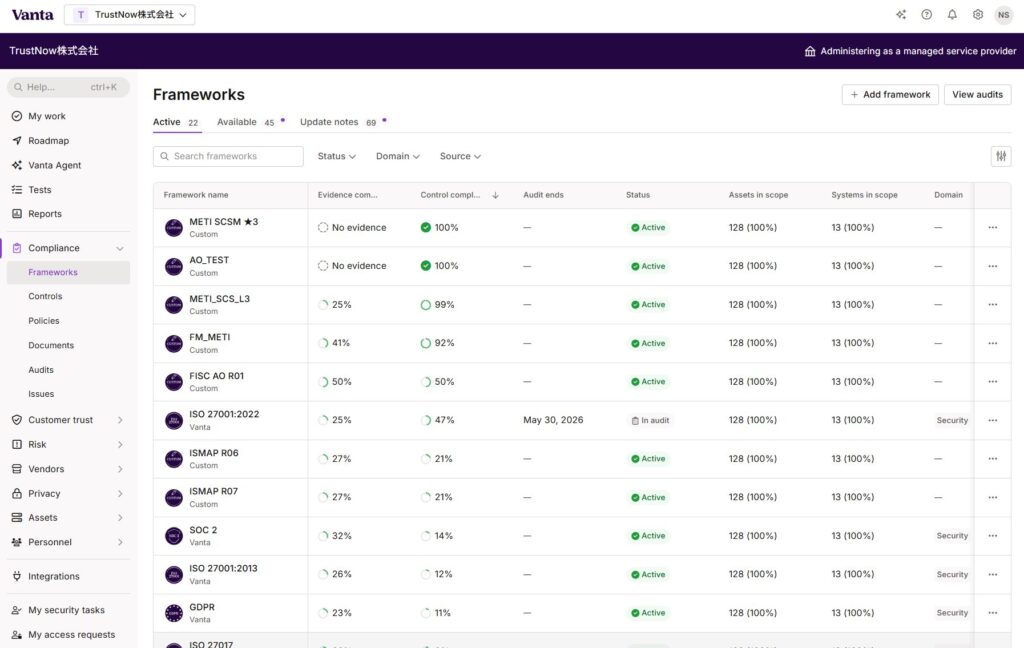Open the Domain filter dropdown
Screen dimensions: 1024x648
pos(397,156)
